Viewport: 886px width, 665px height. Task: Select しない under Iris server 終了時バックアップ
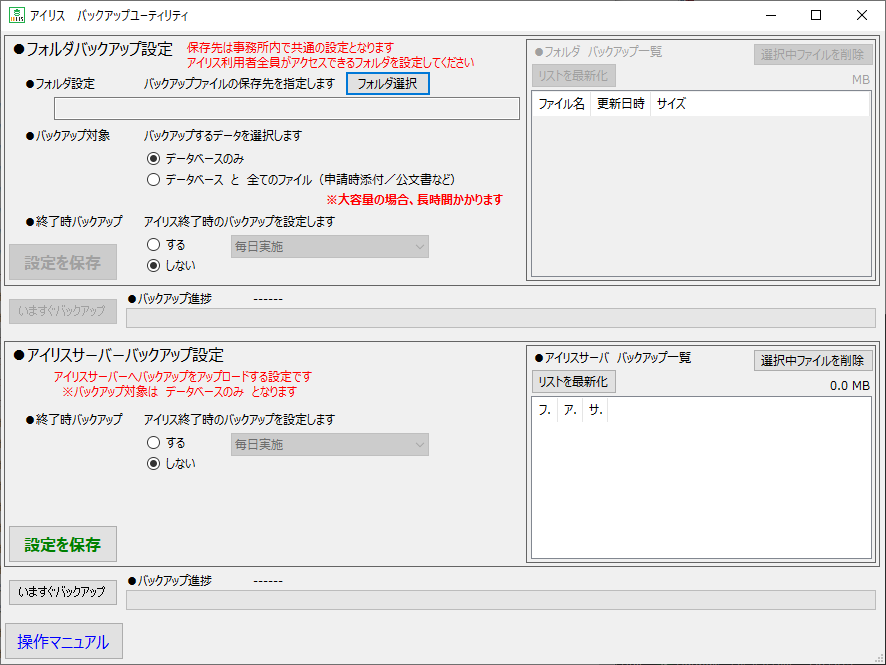tap(153, 463)
